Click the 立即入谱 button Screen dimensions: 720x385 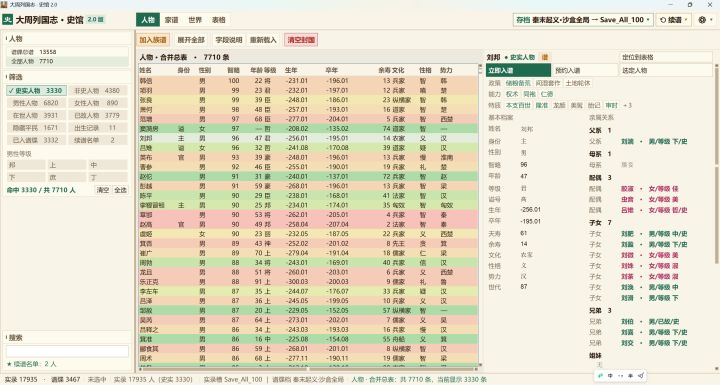coord(518,70)
